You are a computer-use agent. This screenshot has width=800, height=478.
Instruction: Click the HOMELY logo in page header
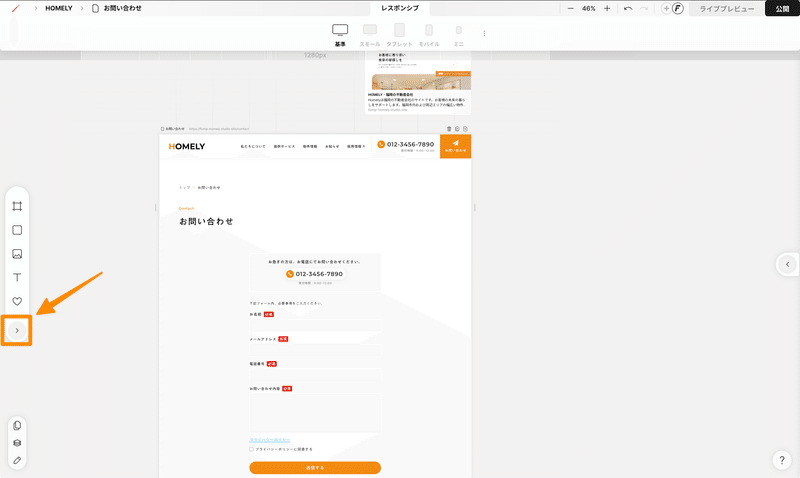[x=187, y=146]
